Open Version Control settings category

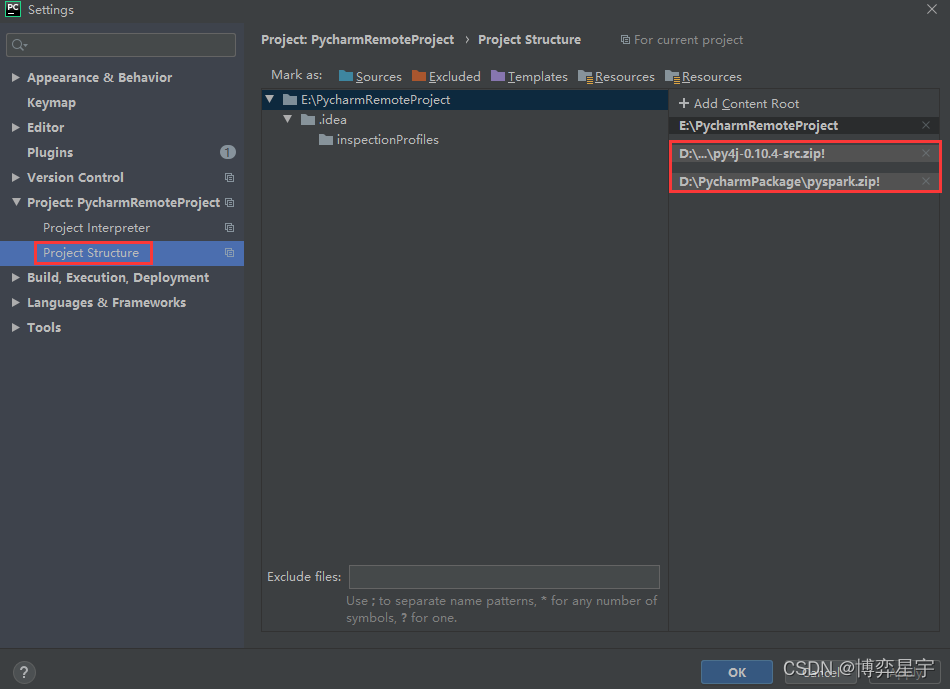75,178
